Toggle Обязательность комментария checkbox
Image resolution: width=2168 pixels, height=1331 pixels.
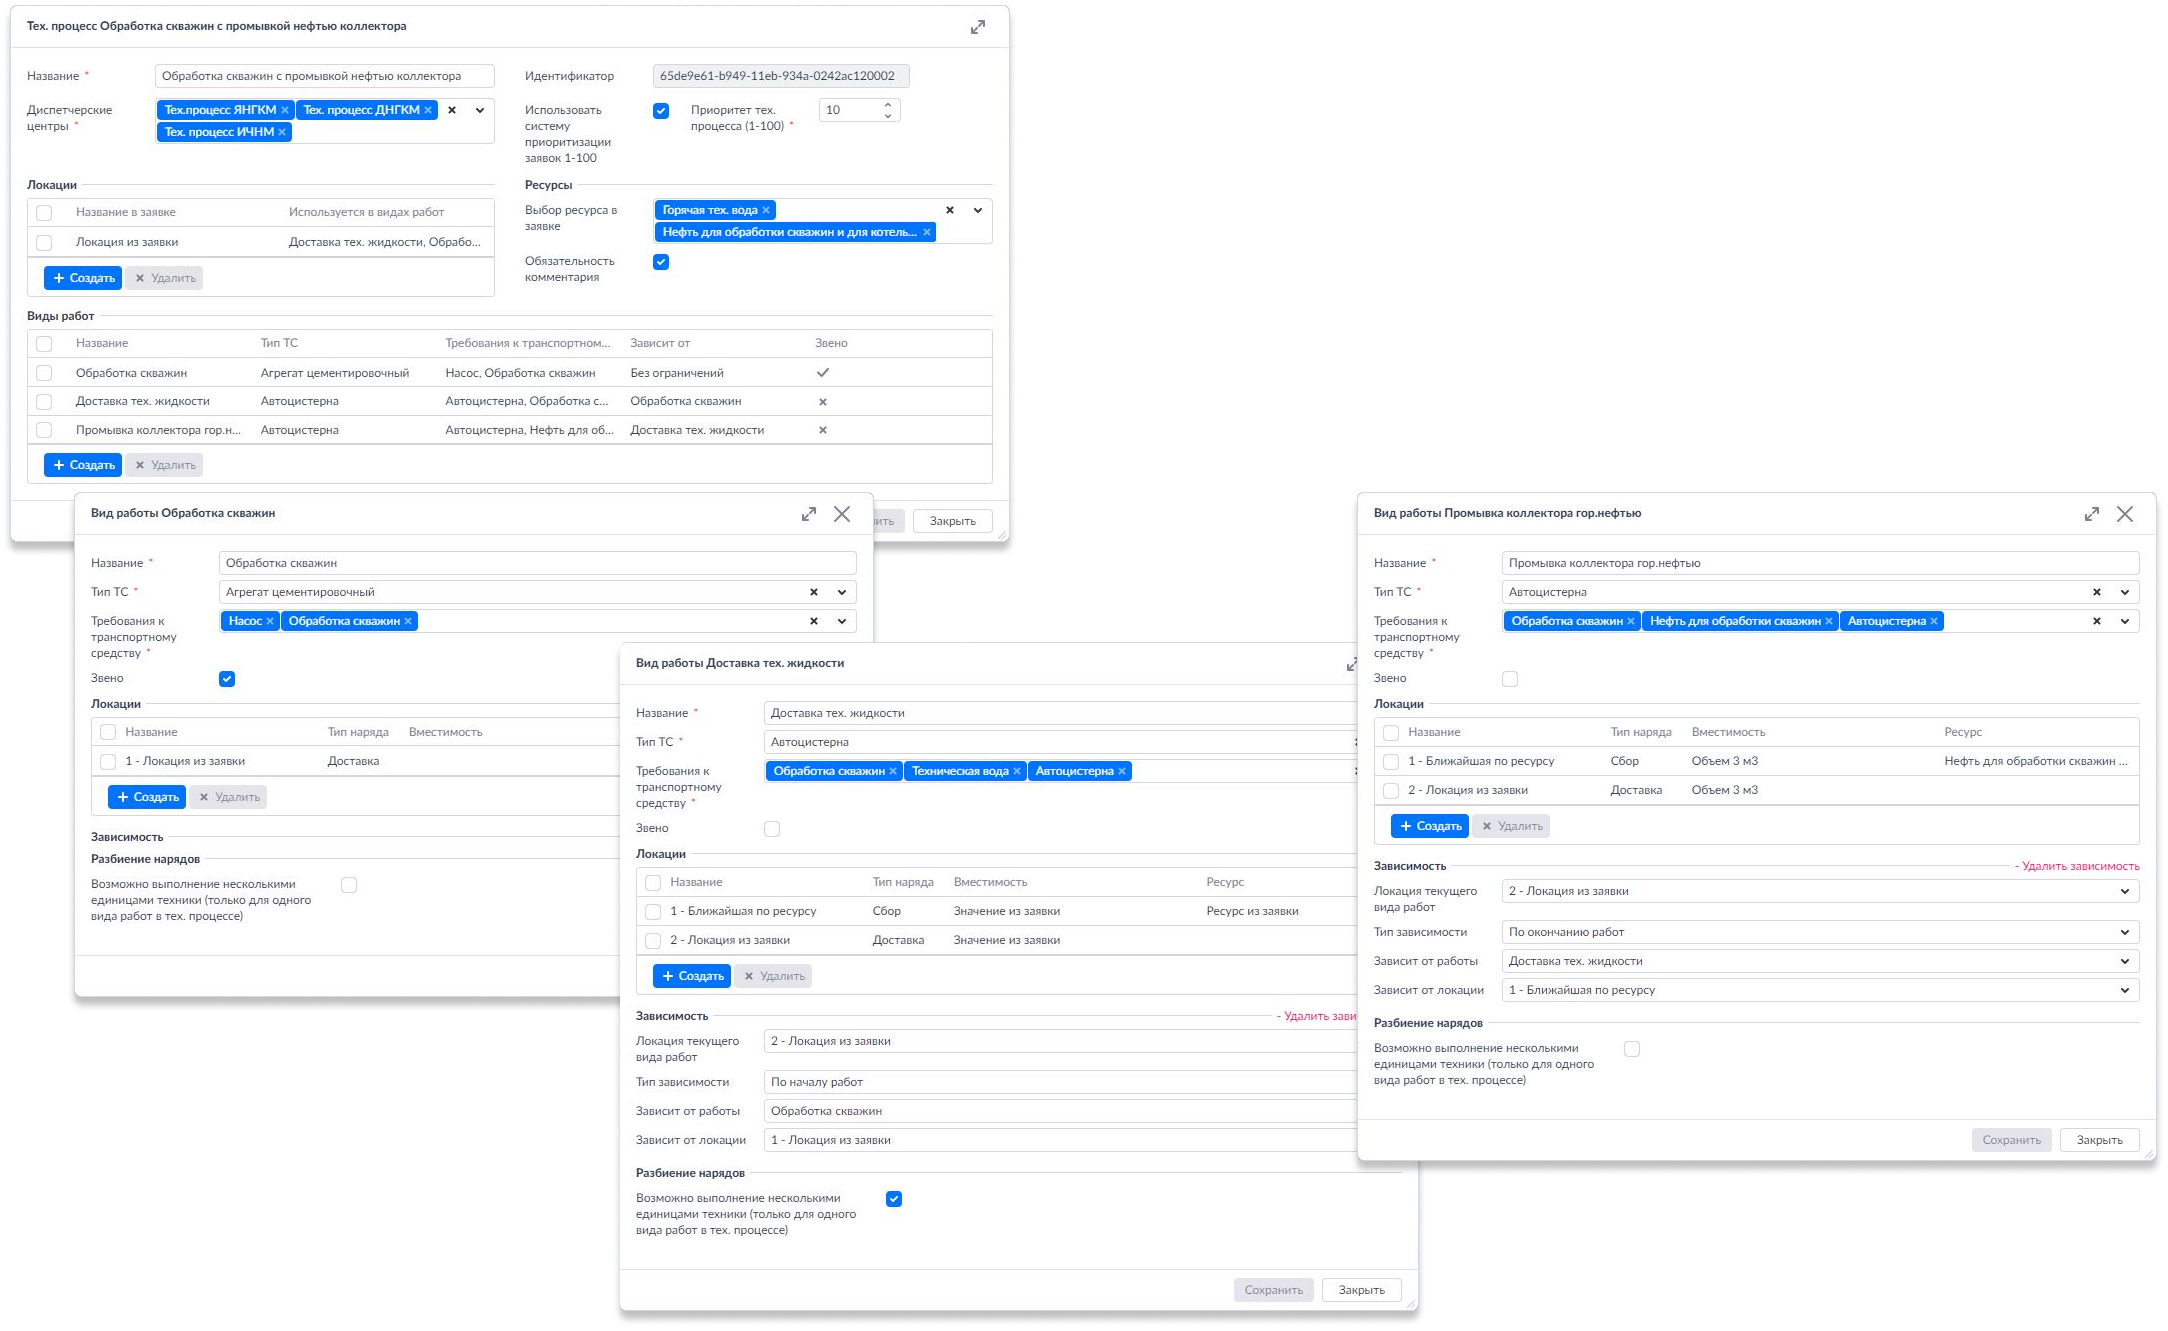tap(661, 262)
